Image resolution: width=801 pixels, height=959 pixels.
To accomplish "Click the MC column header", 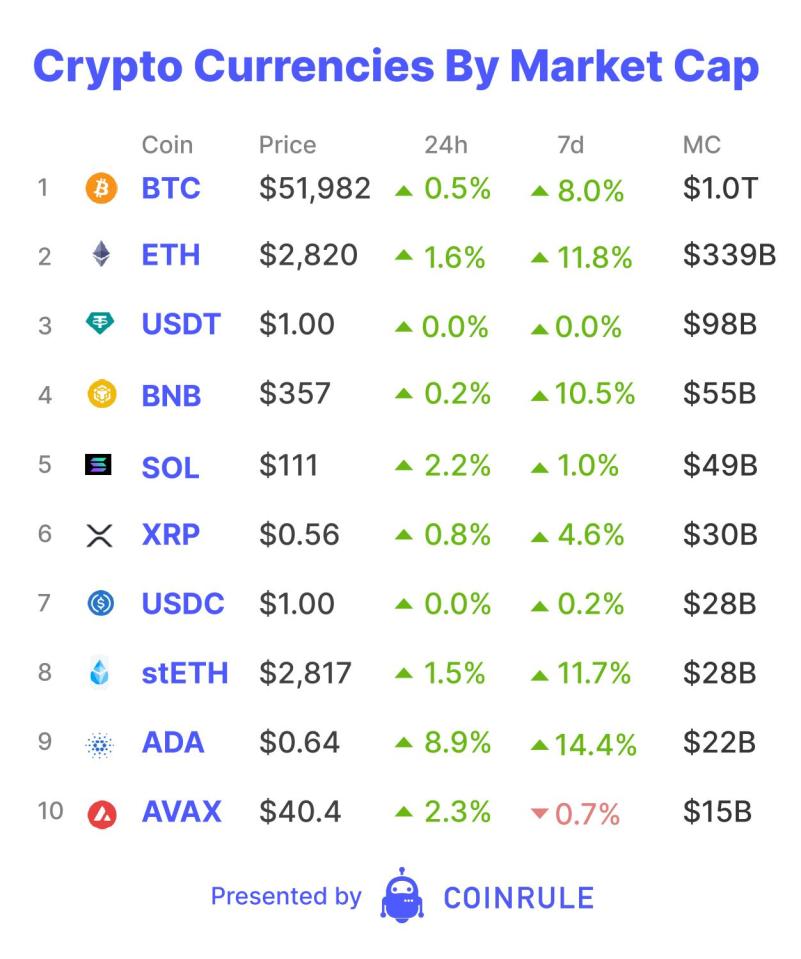I will 702,145.
